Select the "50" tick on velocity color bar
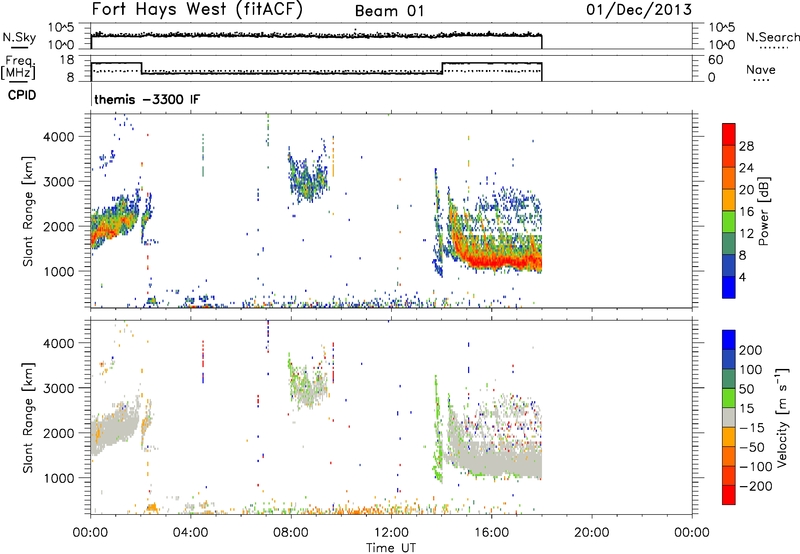Screen dimensions: 800x554 tap(747, 389)
